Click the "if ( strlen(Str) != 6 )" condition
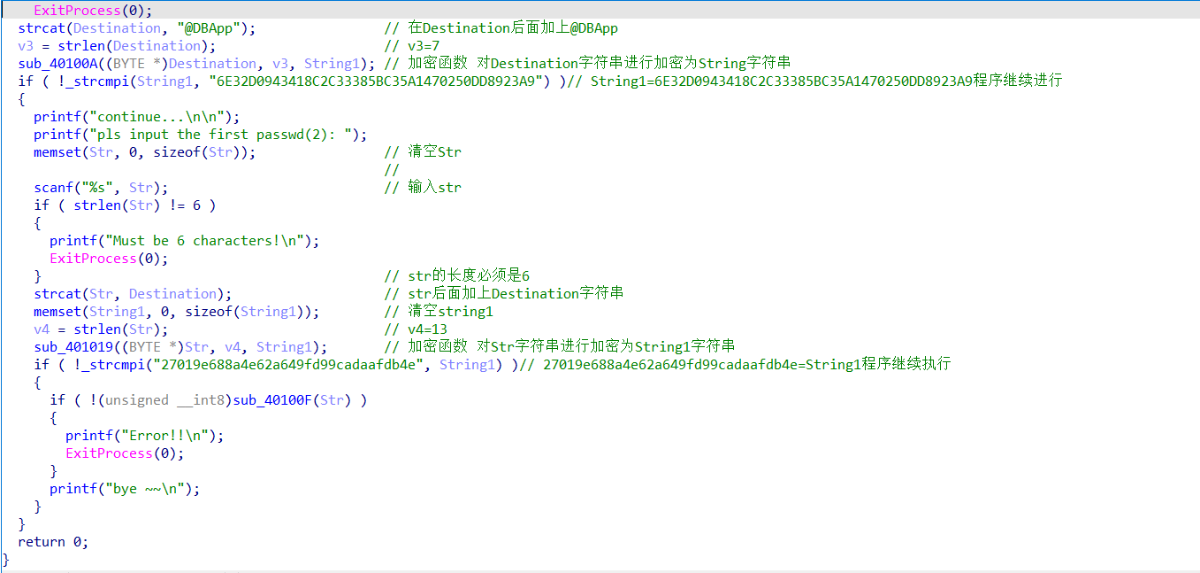Screen dimensions: 1200x573 point(125,205)
